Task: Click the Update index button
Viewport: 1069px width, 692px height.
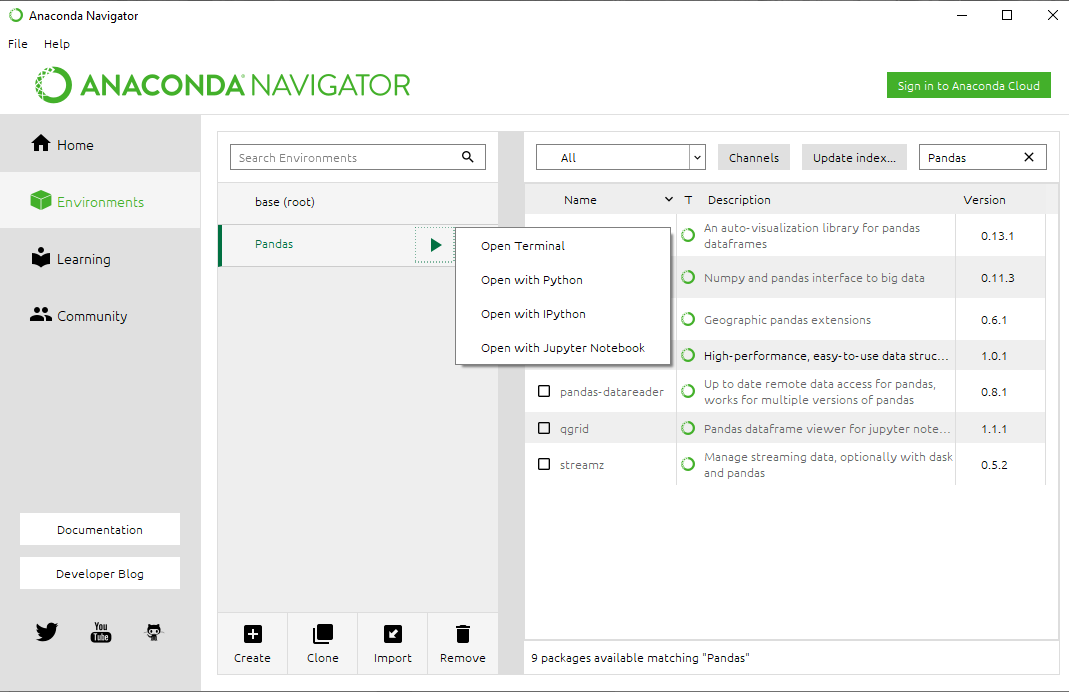Action: click(x=854, y=157)
